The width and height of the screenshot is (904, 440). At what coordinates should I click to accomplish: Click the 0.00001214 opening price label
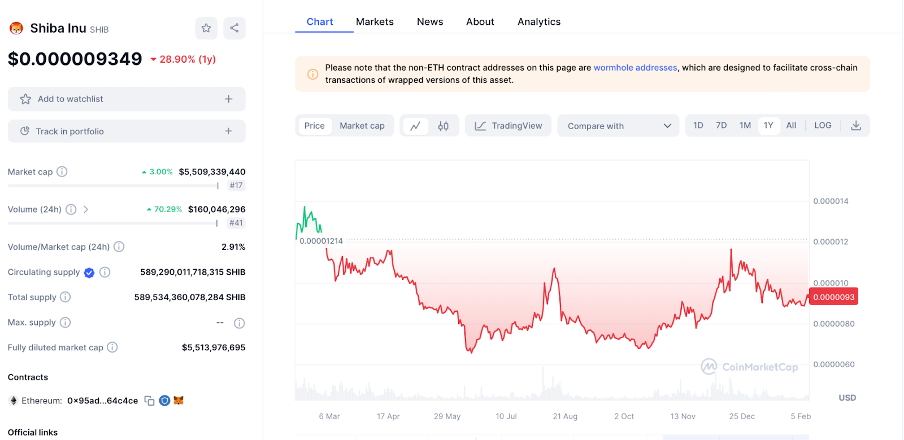[x=321, y=241]
